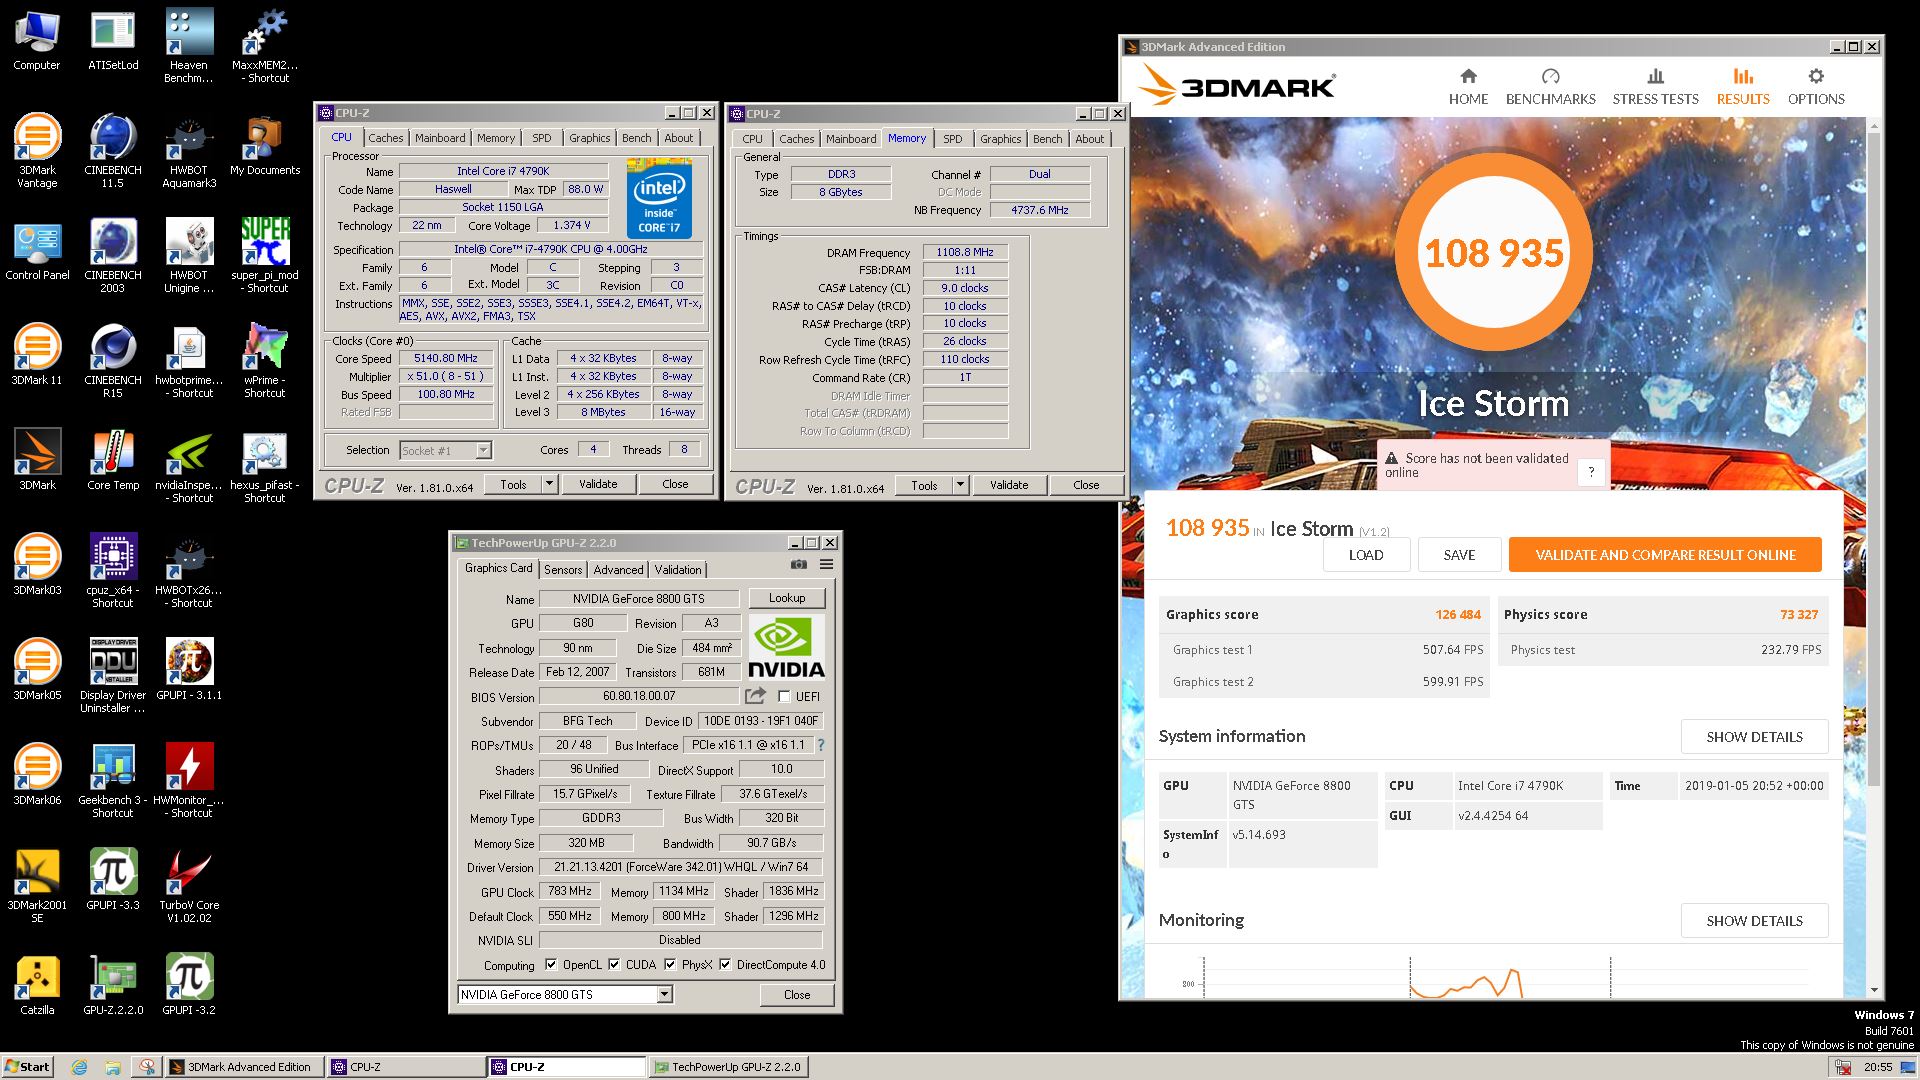Open Tools dropdown arrow in CPU-Z Memory window
The height and width of the screenshot is (1080, 1920).
pyautogui.click(x=960, y=485)
